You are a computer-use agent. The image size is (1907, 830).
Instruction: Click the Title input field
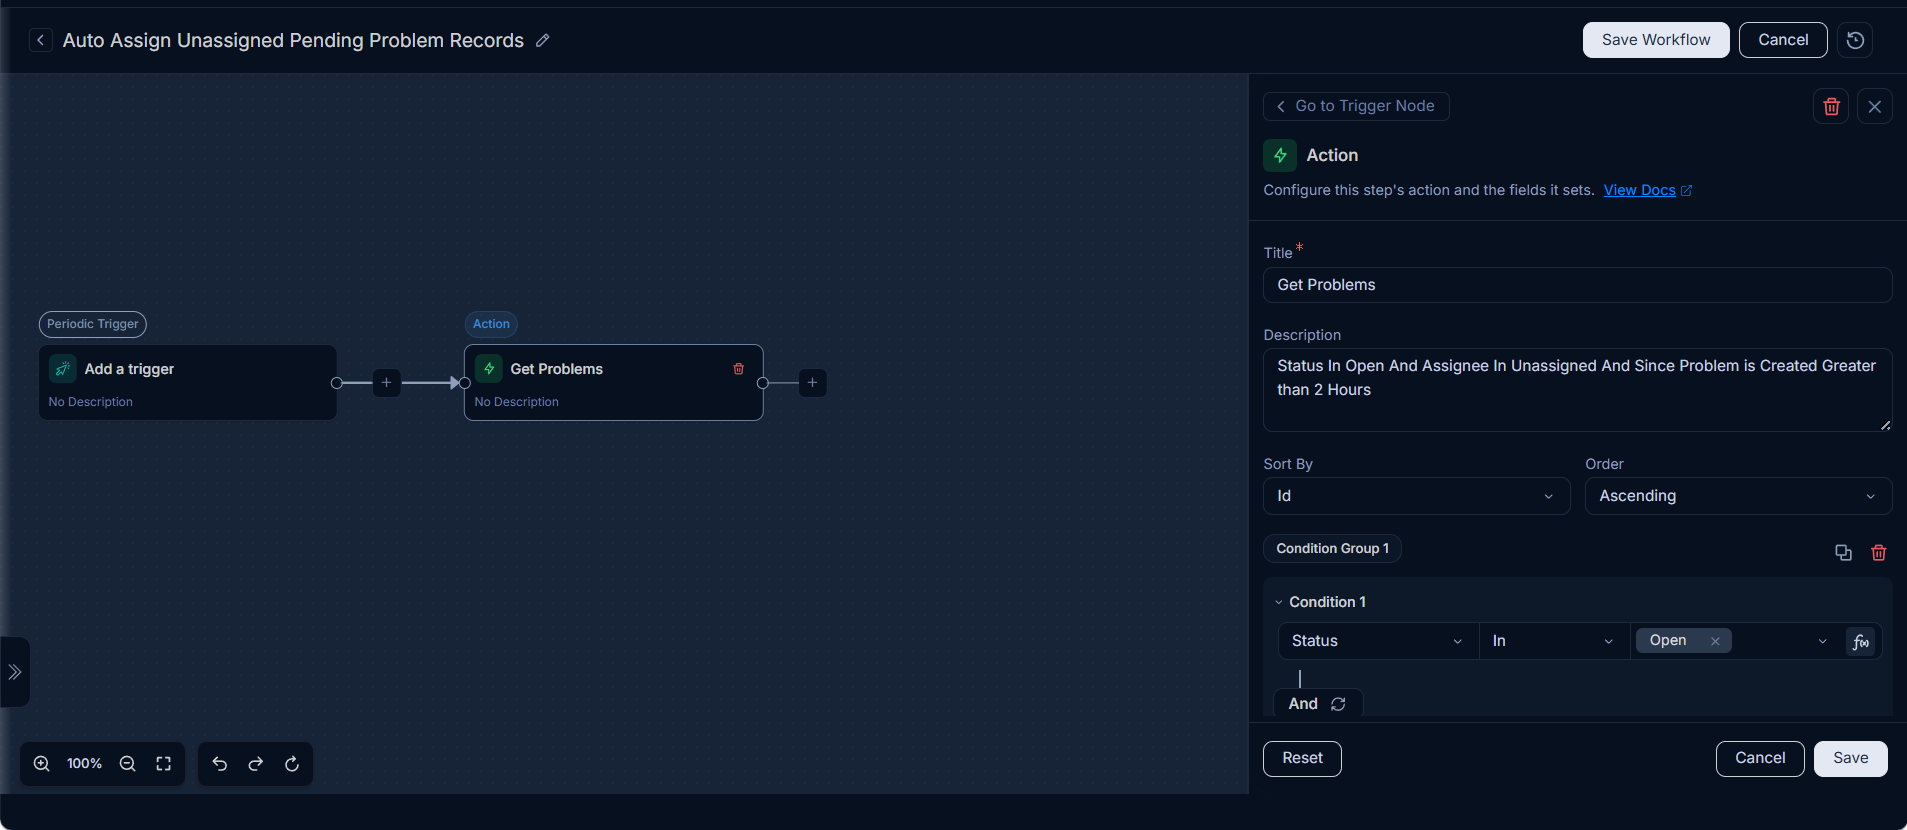[x=1577, y=285]
